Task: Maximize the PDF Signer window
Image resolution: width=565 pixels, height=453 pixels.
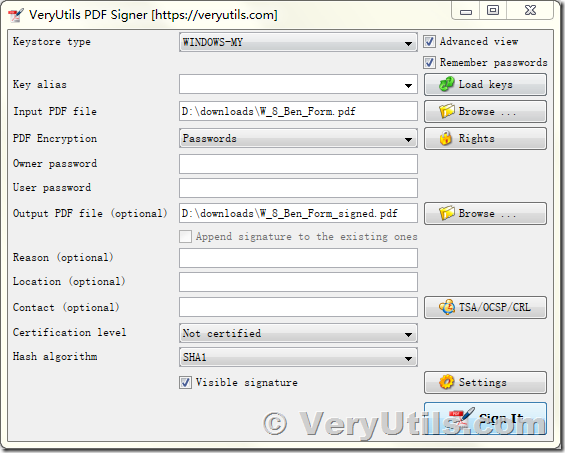Action: pos(493,10)
